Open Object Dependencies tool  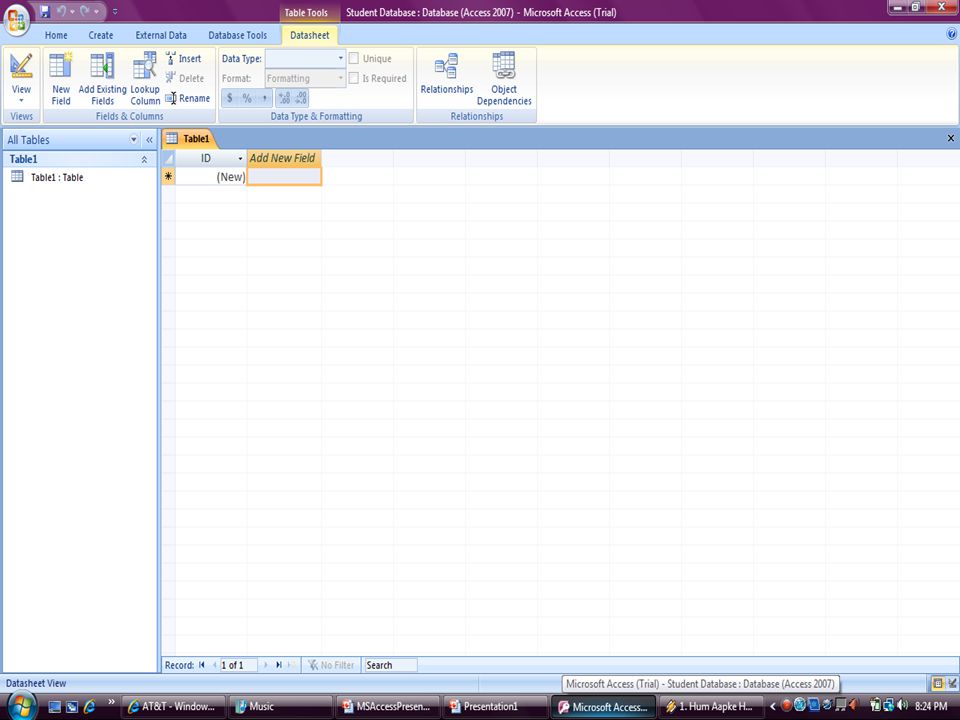pyautogui.click(x=504, y=78)
